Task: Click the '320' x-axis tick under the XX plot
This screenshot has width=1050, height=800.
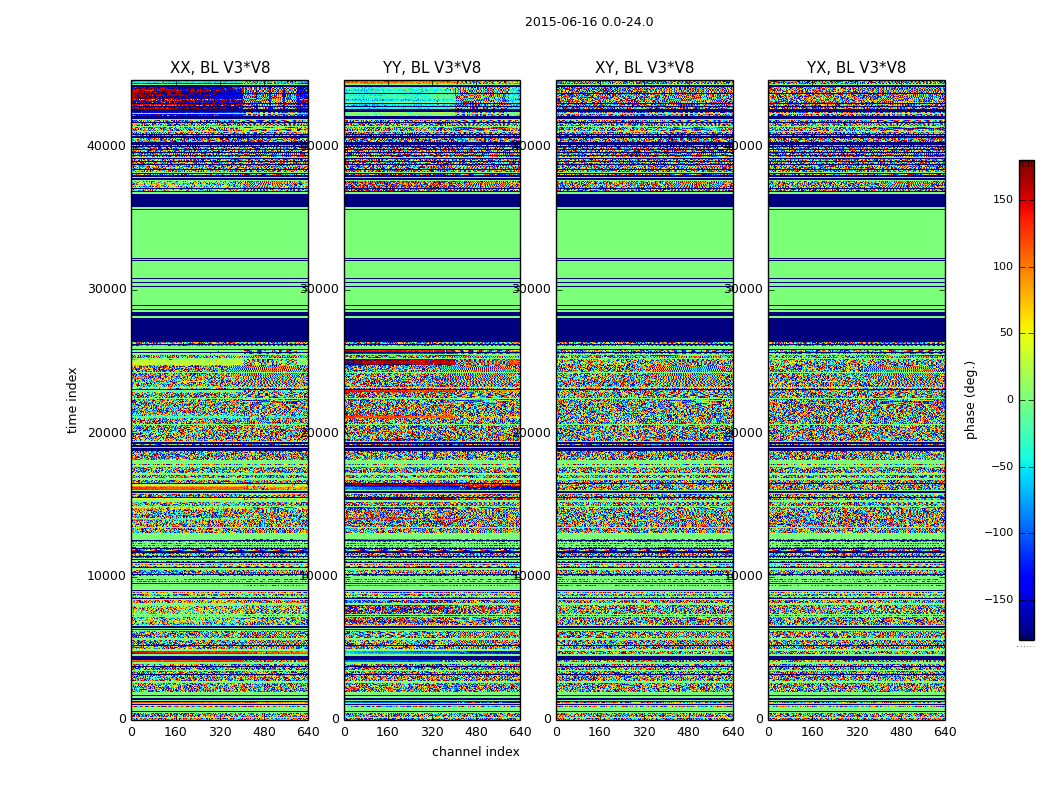Action: (219, 732)
